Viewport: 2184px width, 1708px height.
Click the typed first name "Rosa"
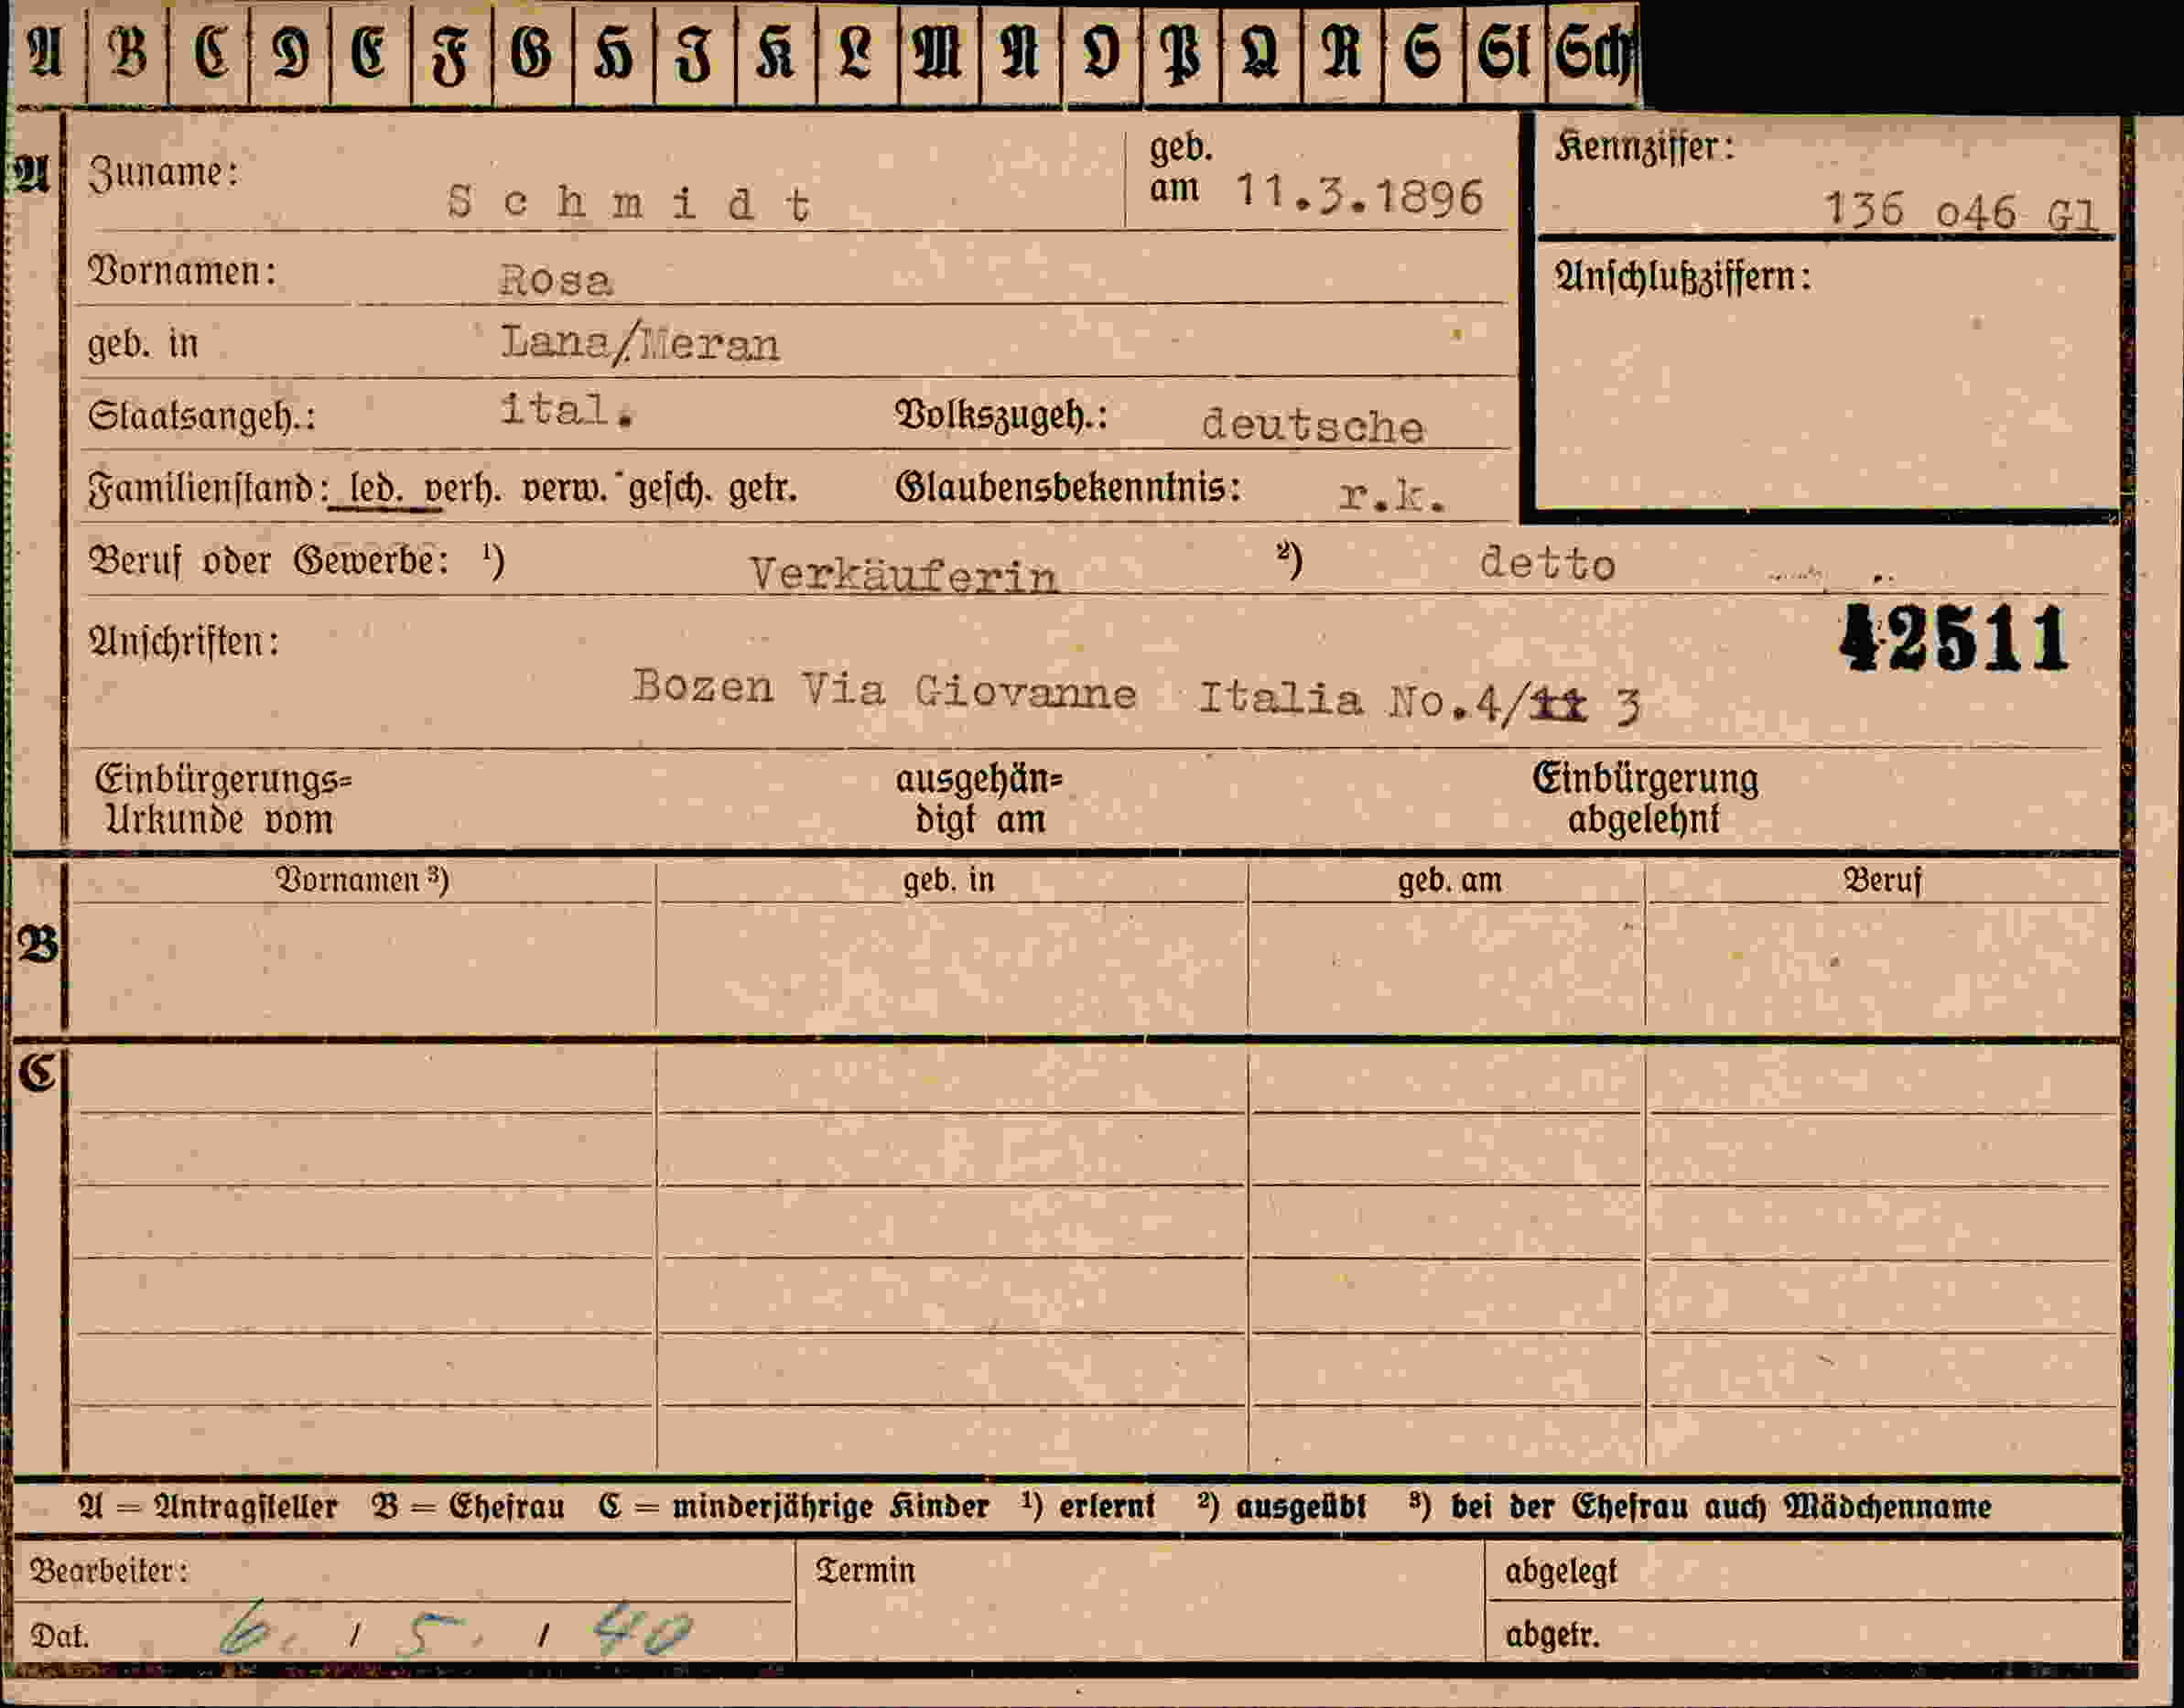(556, 280)
